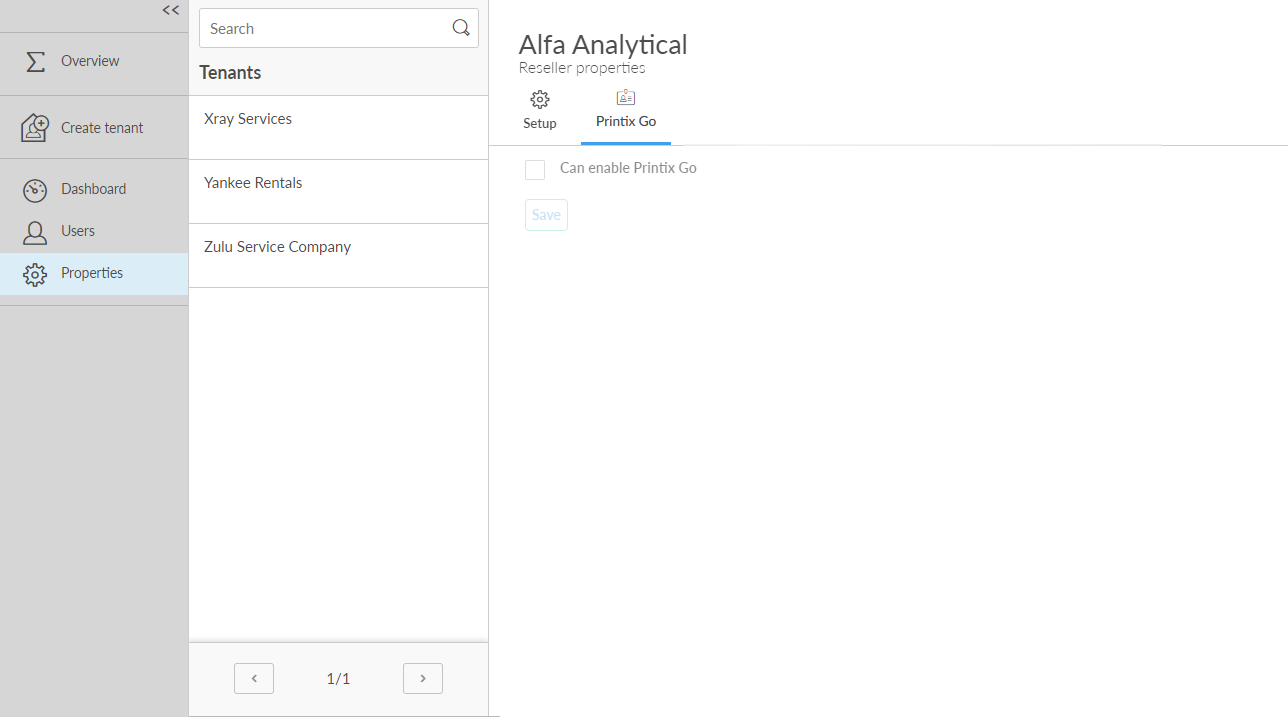The height and width of the screenshot is (717, 1288).
Task: Go to previous tenants page
Action: point(254,678)
